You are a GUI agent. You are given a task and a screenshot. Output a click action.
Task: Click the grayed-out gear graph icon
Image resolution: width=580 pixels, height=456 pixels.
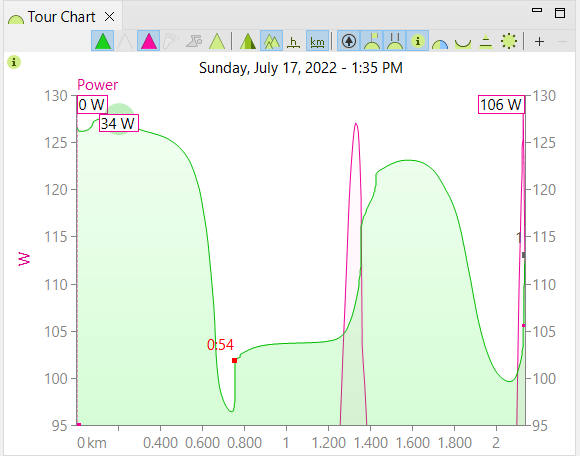194,41
